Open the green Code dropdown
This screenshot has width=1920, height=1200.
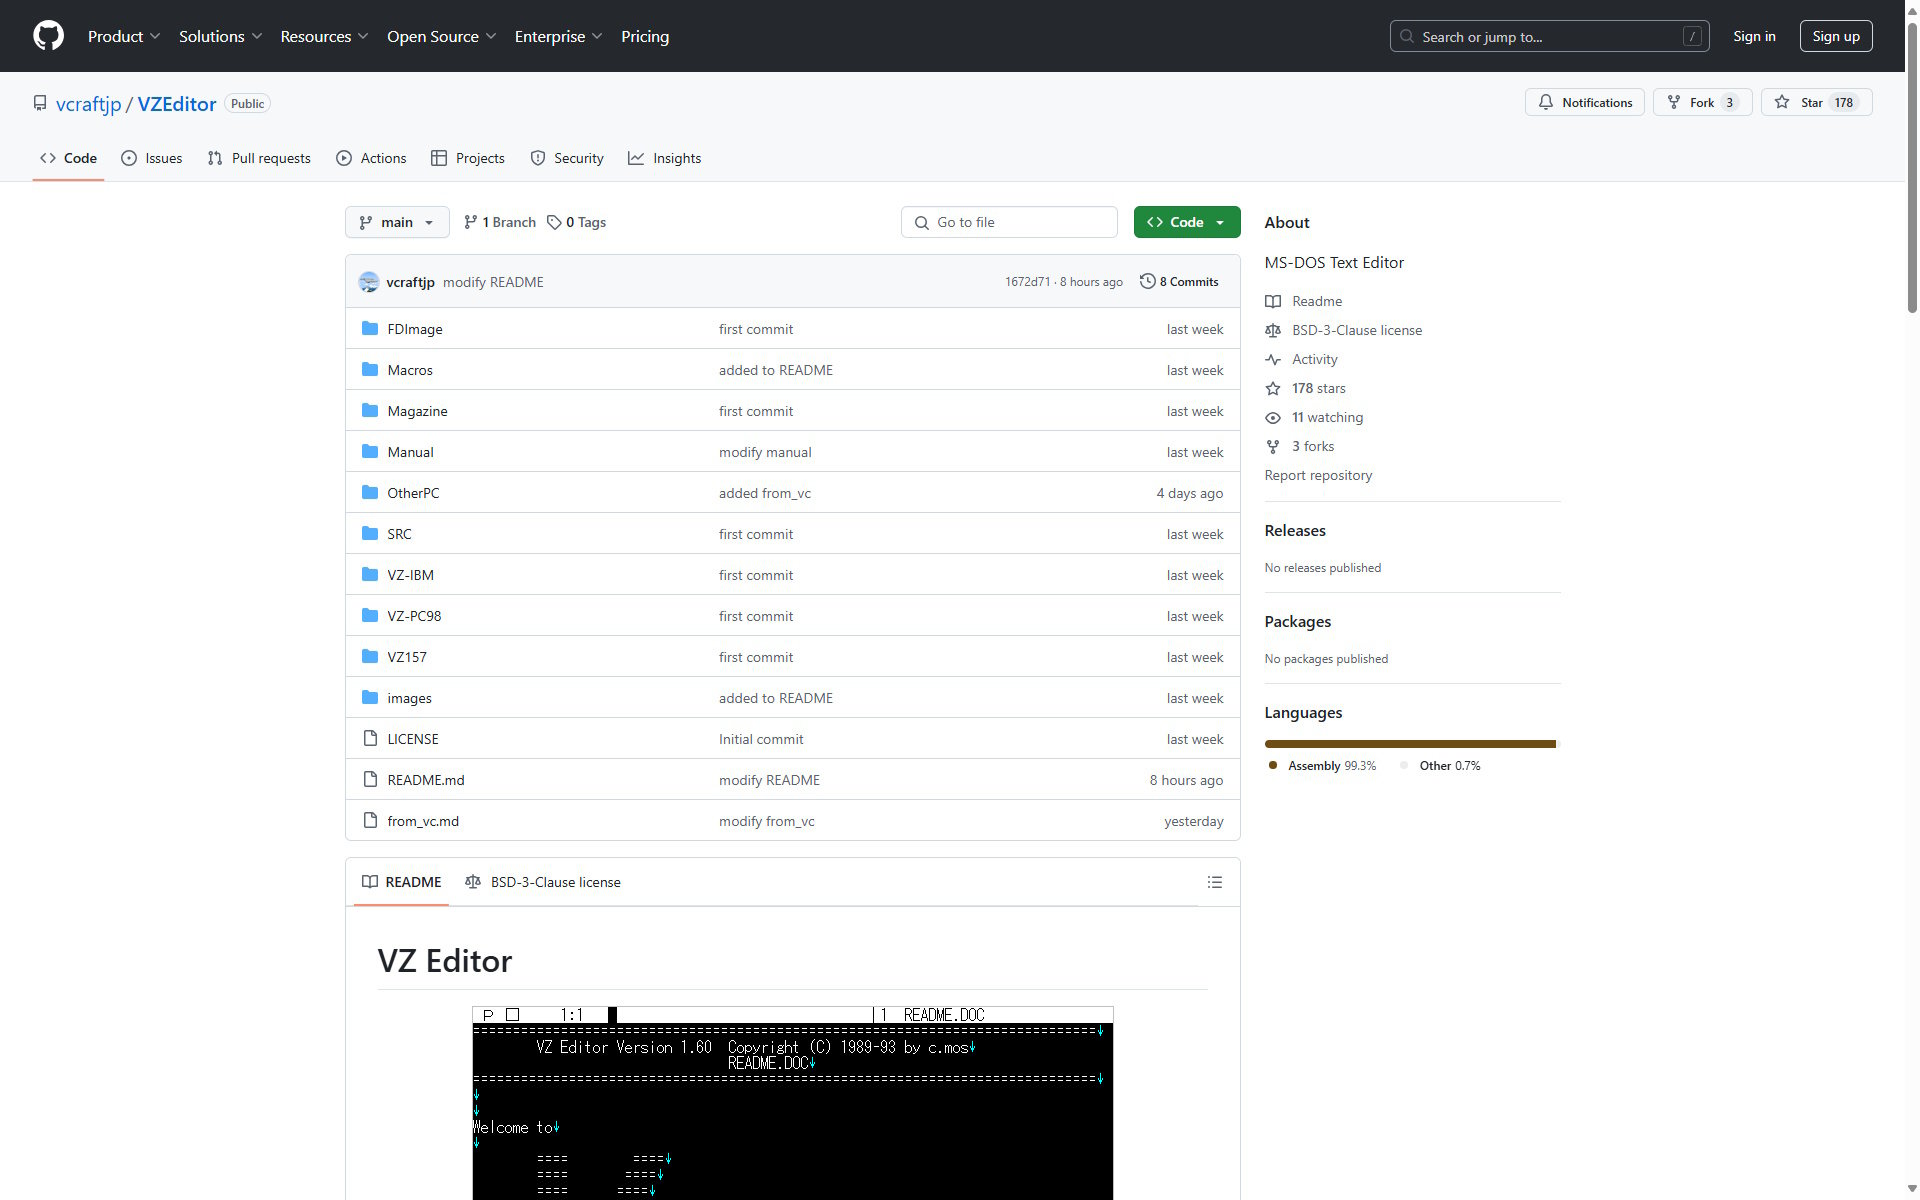click(1186, 222)
